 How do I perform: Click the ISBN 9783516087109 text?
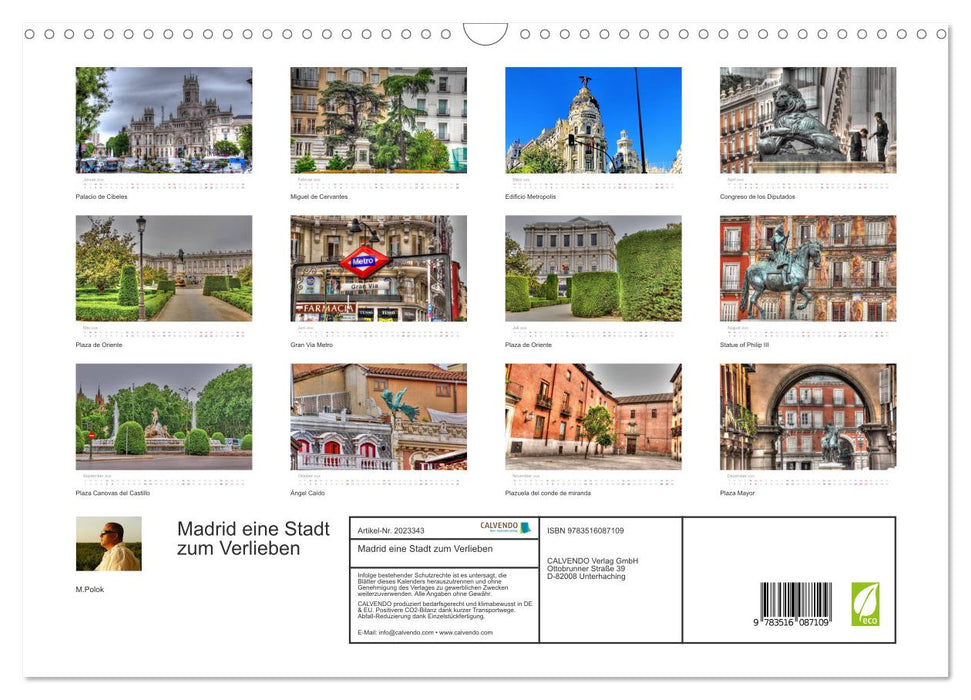[x=587, y=528]
